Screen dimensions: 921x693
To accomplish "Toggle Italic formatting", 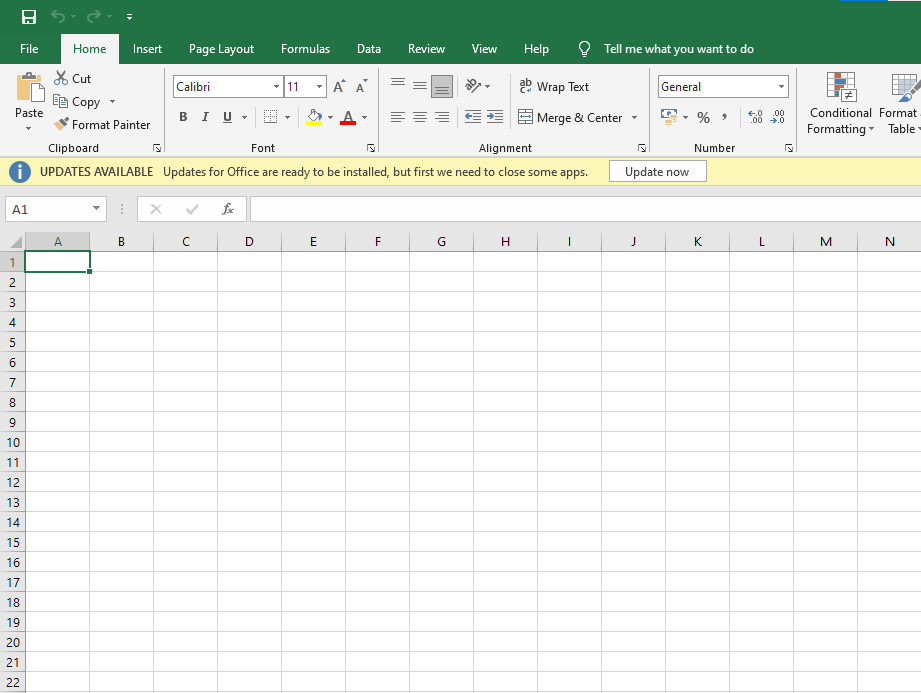I will [205, 117].
